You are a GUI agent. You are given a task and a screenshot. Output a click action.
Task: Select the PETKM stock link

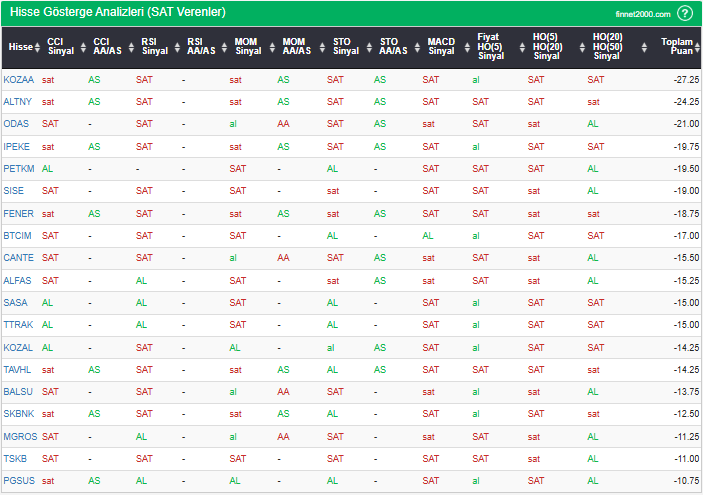click(x=19, y=168)
